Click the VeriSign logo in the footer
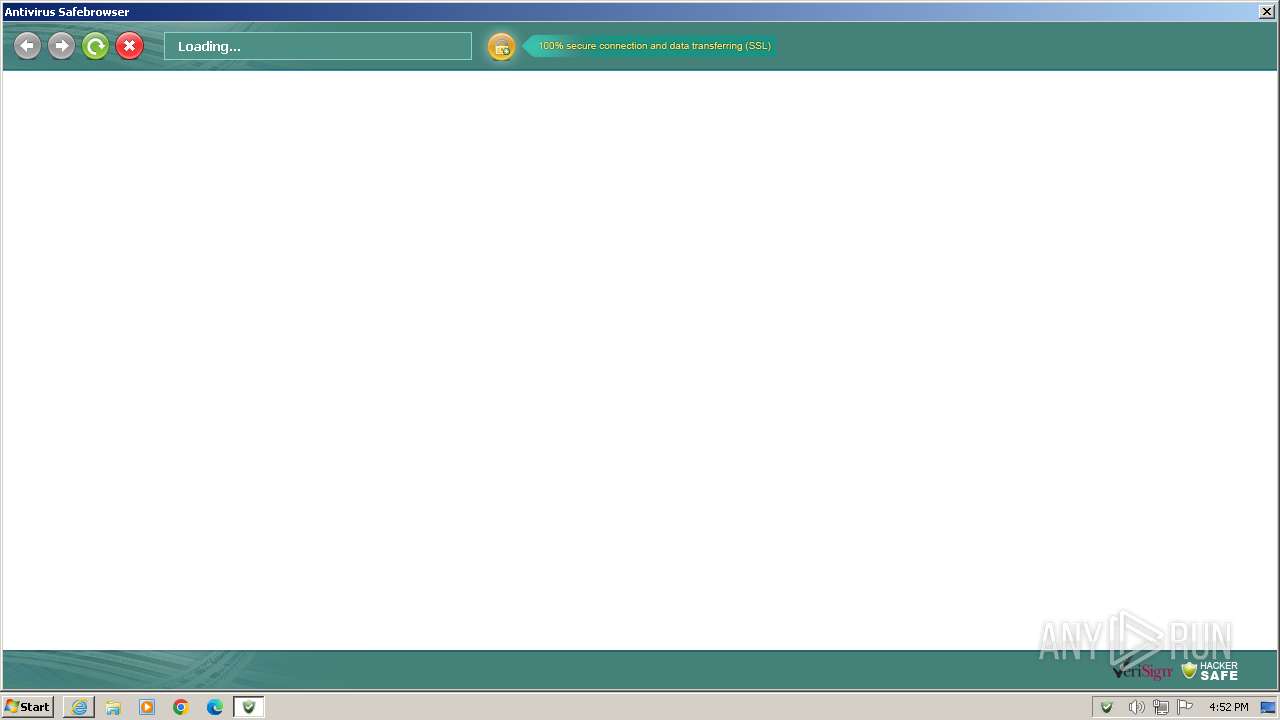 tap(1142, 671)
